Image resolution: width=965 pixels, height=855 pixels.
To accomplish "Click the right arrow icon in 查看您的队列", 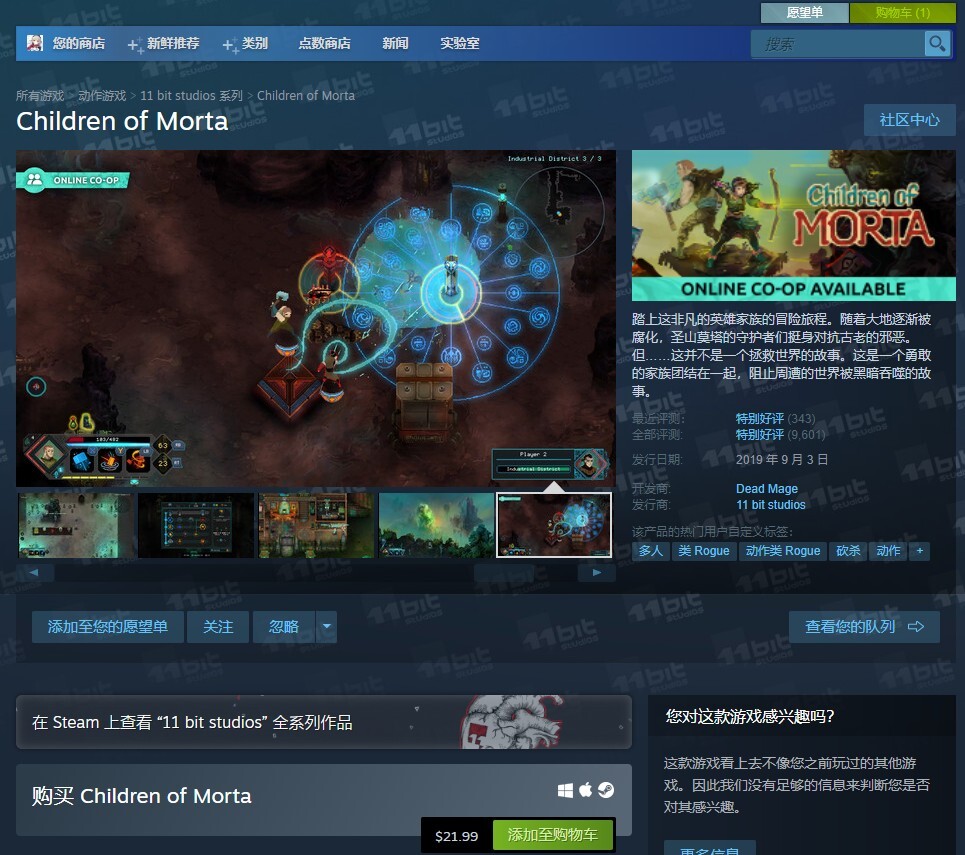I will [916, 627].
